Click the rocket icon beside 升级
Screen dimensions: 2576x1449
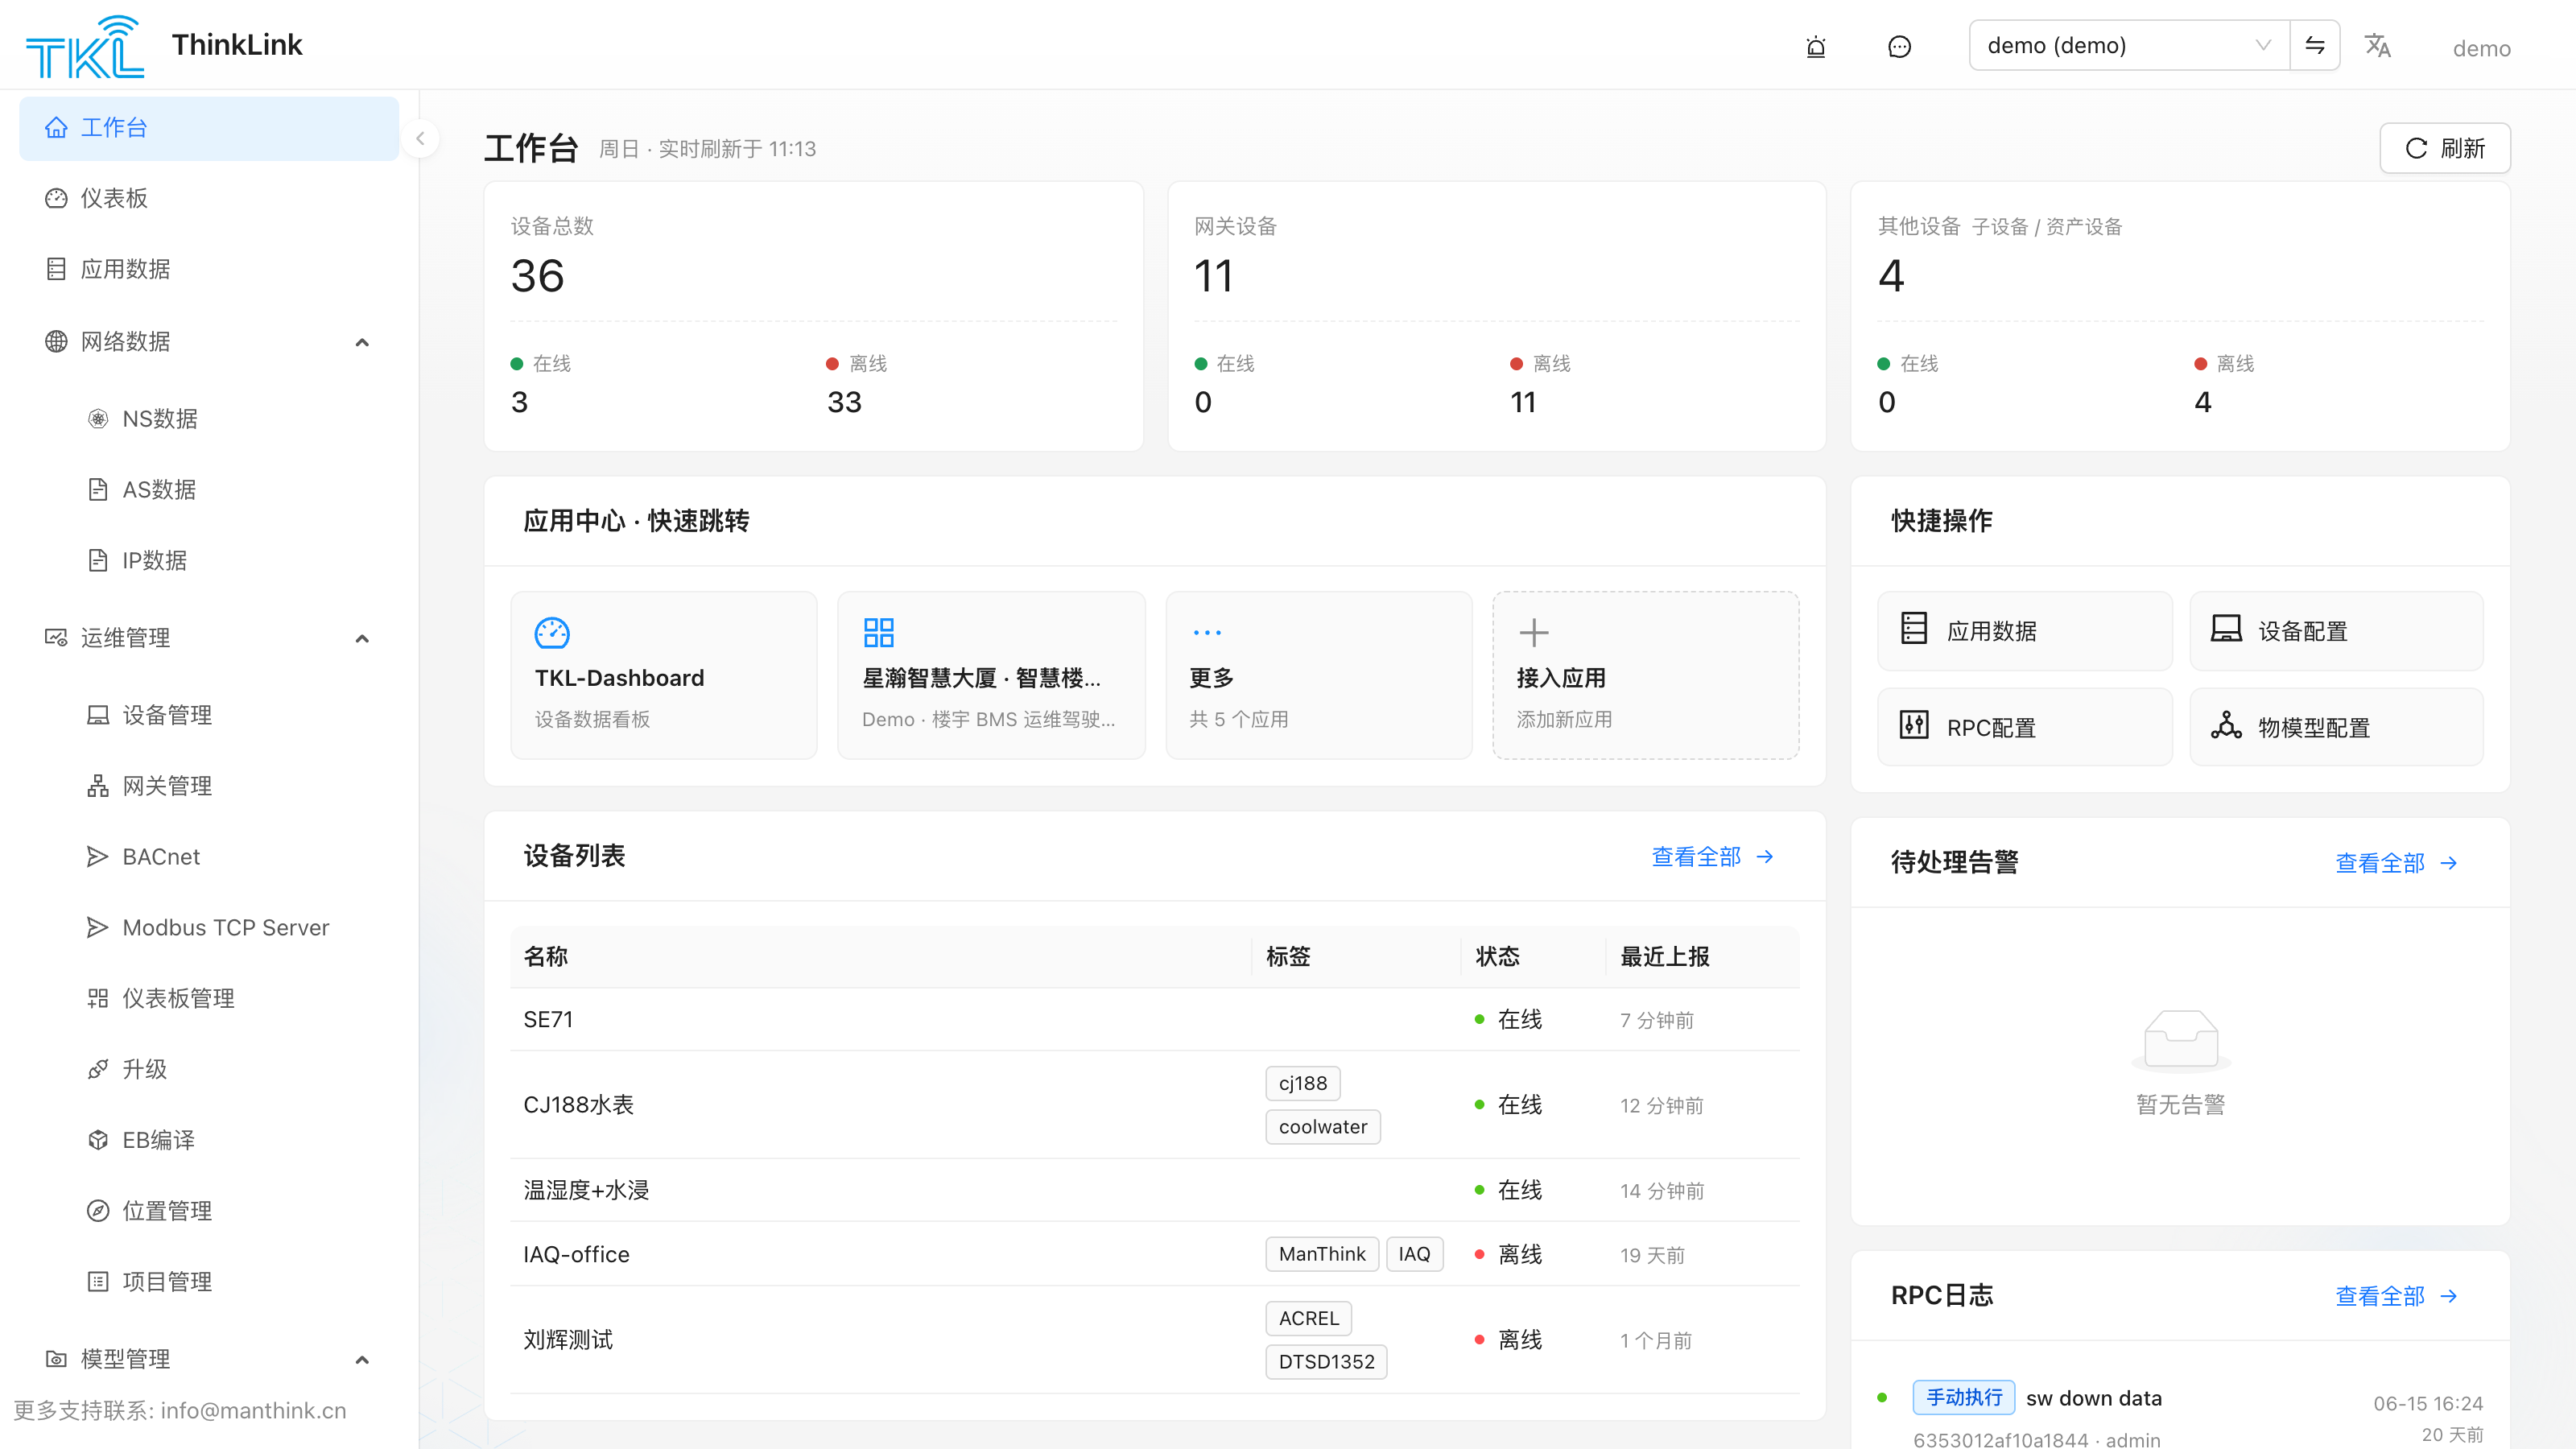coord(97,1069)
